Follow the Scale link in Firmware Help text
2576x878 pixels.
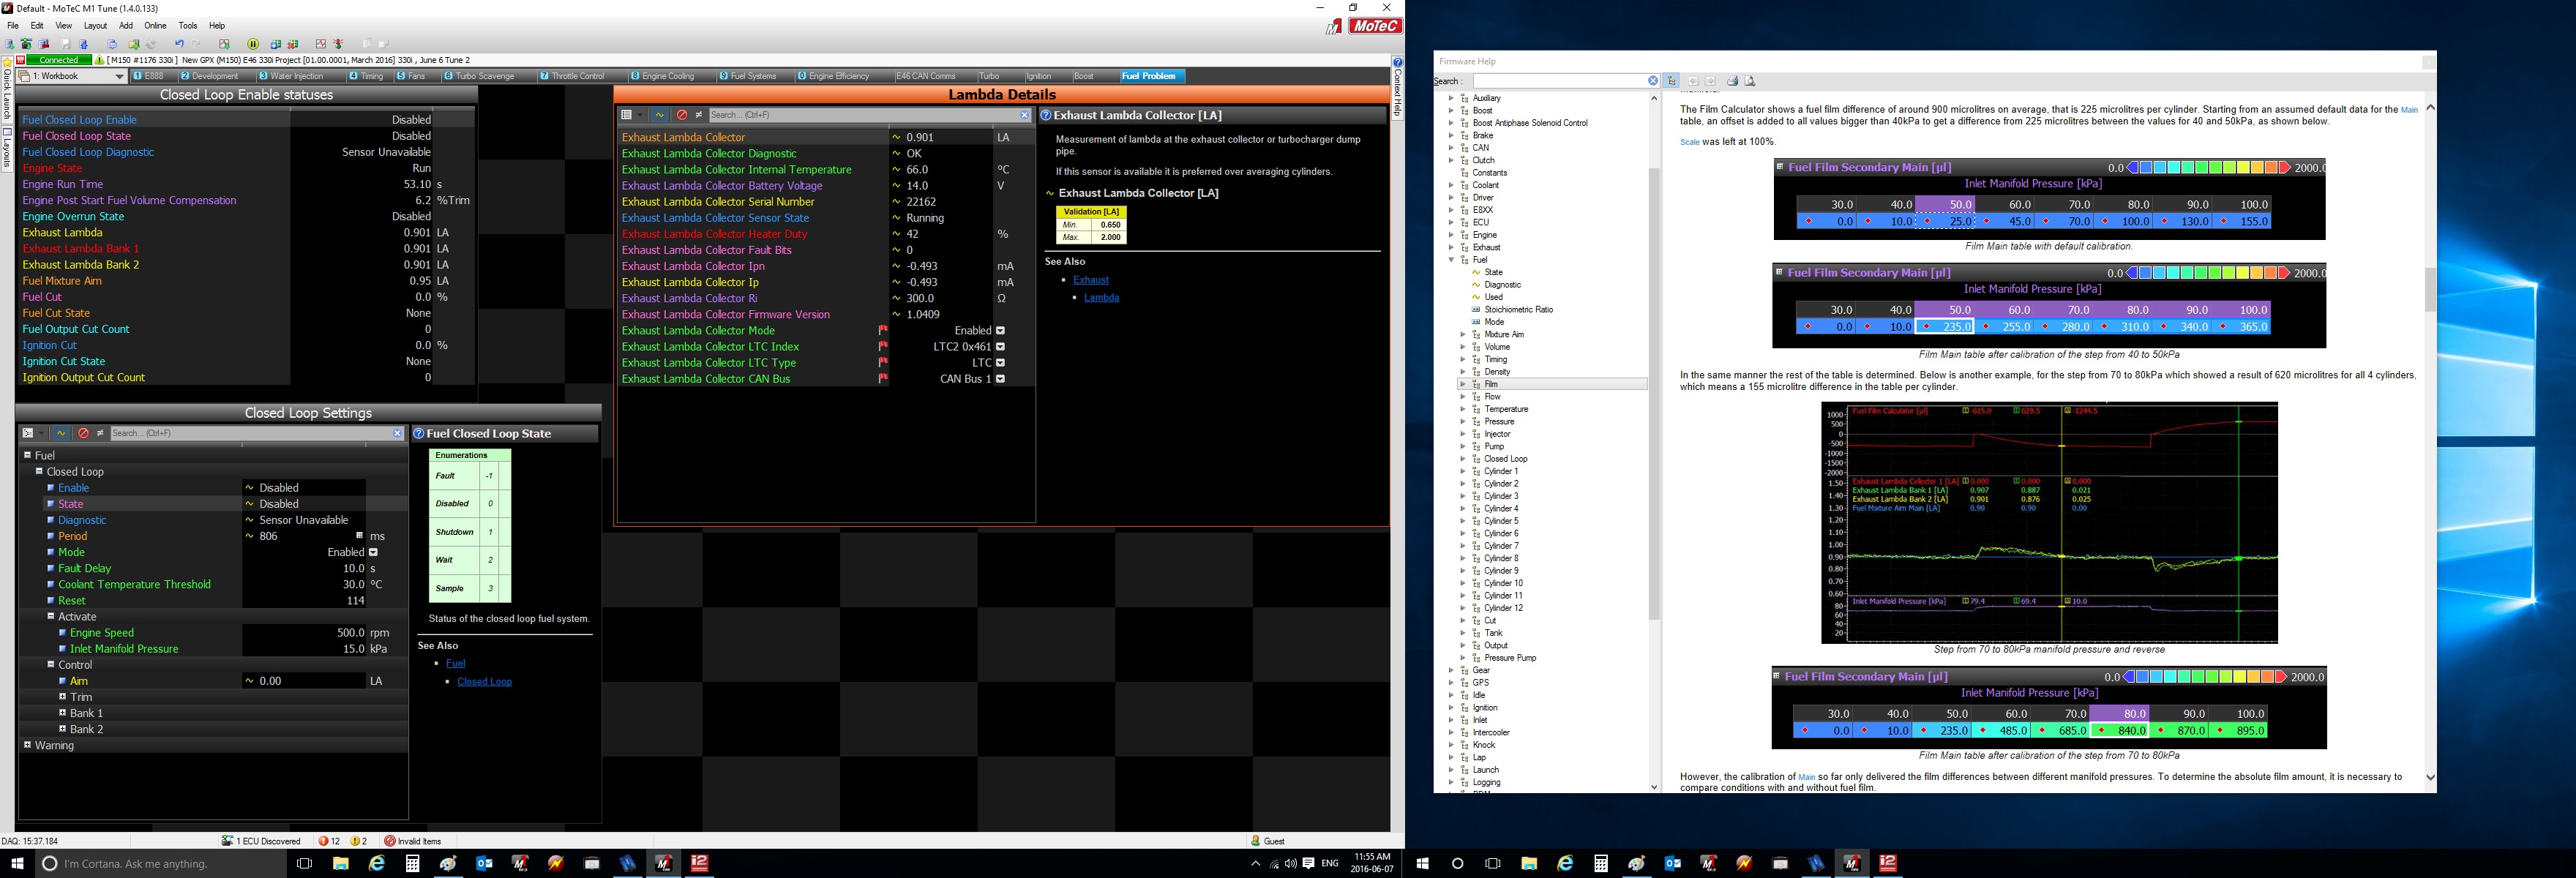[x=1690, y=142]
